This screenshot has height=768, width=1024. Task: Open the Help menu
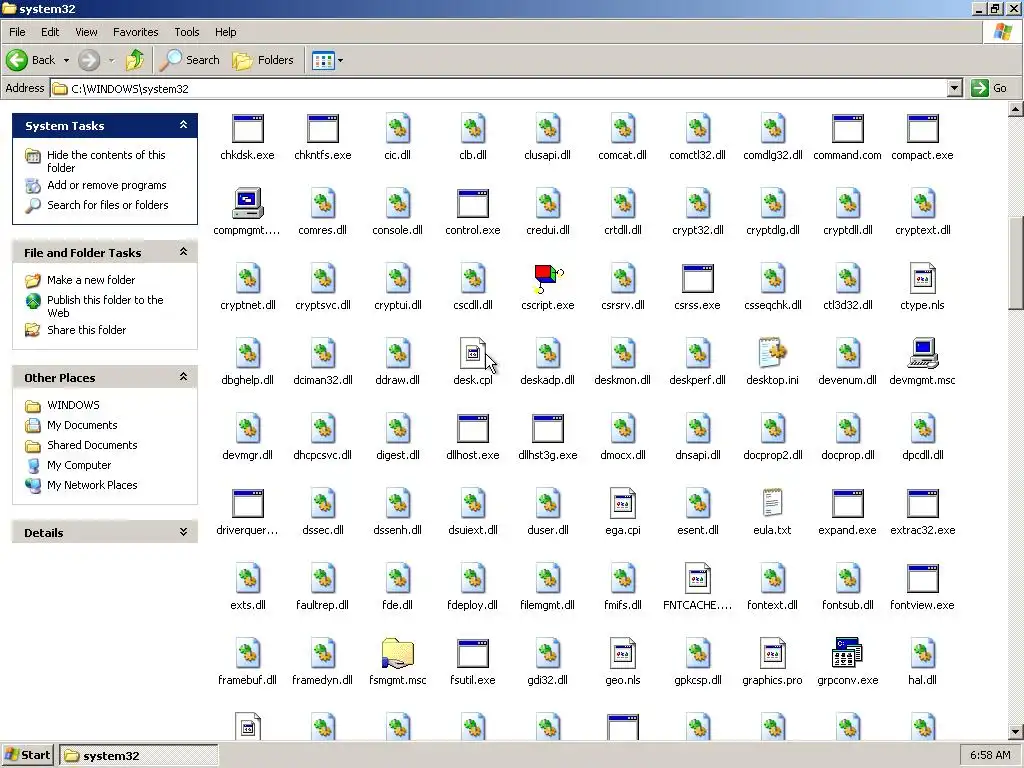[225, 32]
